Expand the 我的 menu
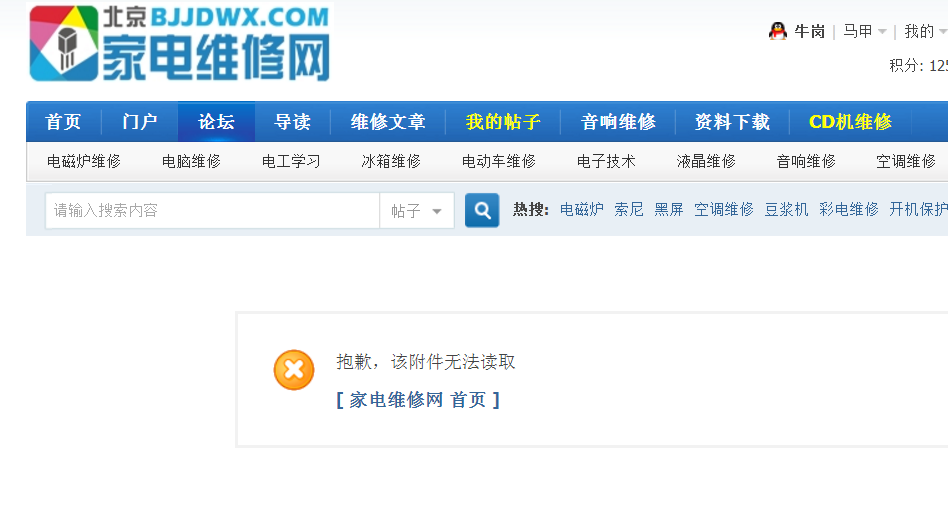The height and width of the screenshot is (532, 948). tap(925, 32)
